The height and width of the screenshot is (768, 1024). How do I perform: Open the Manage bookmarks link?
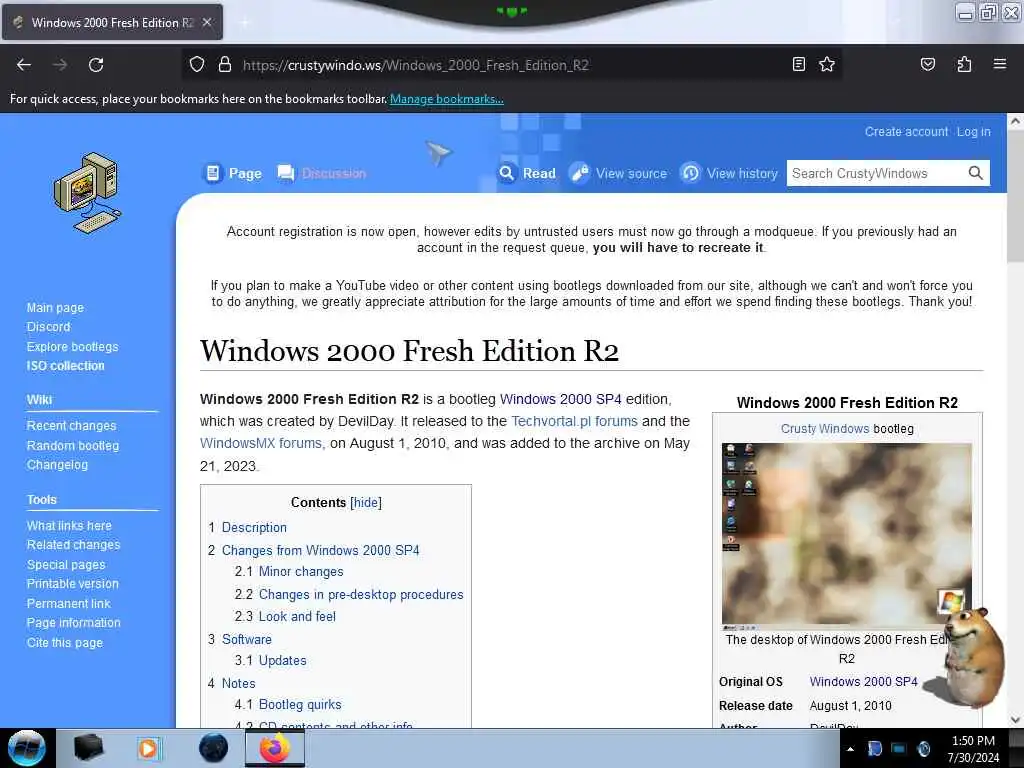(x=447, y=99)
